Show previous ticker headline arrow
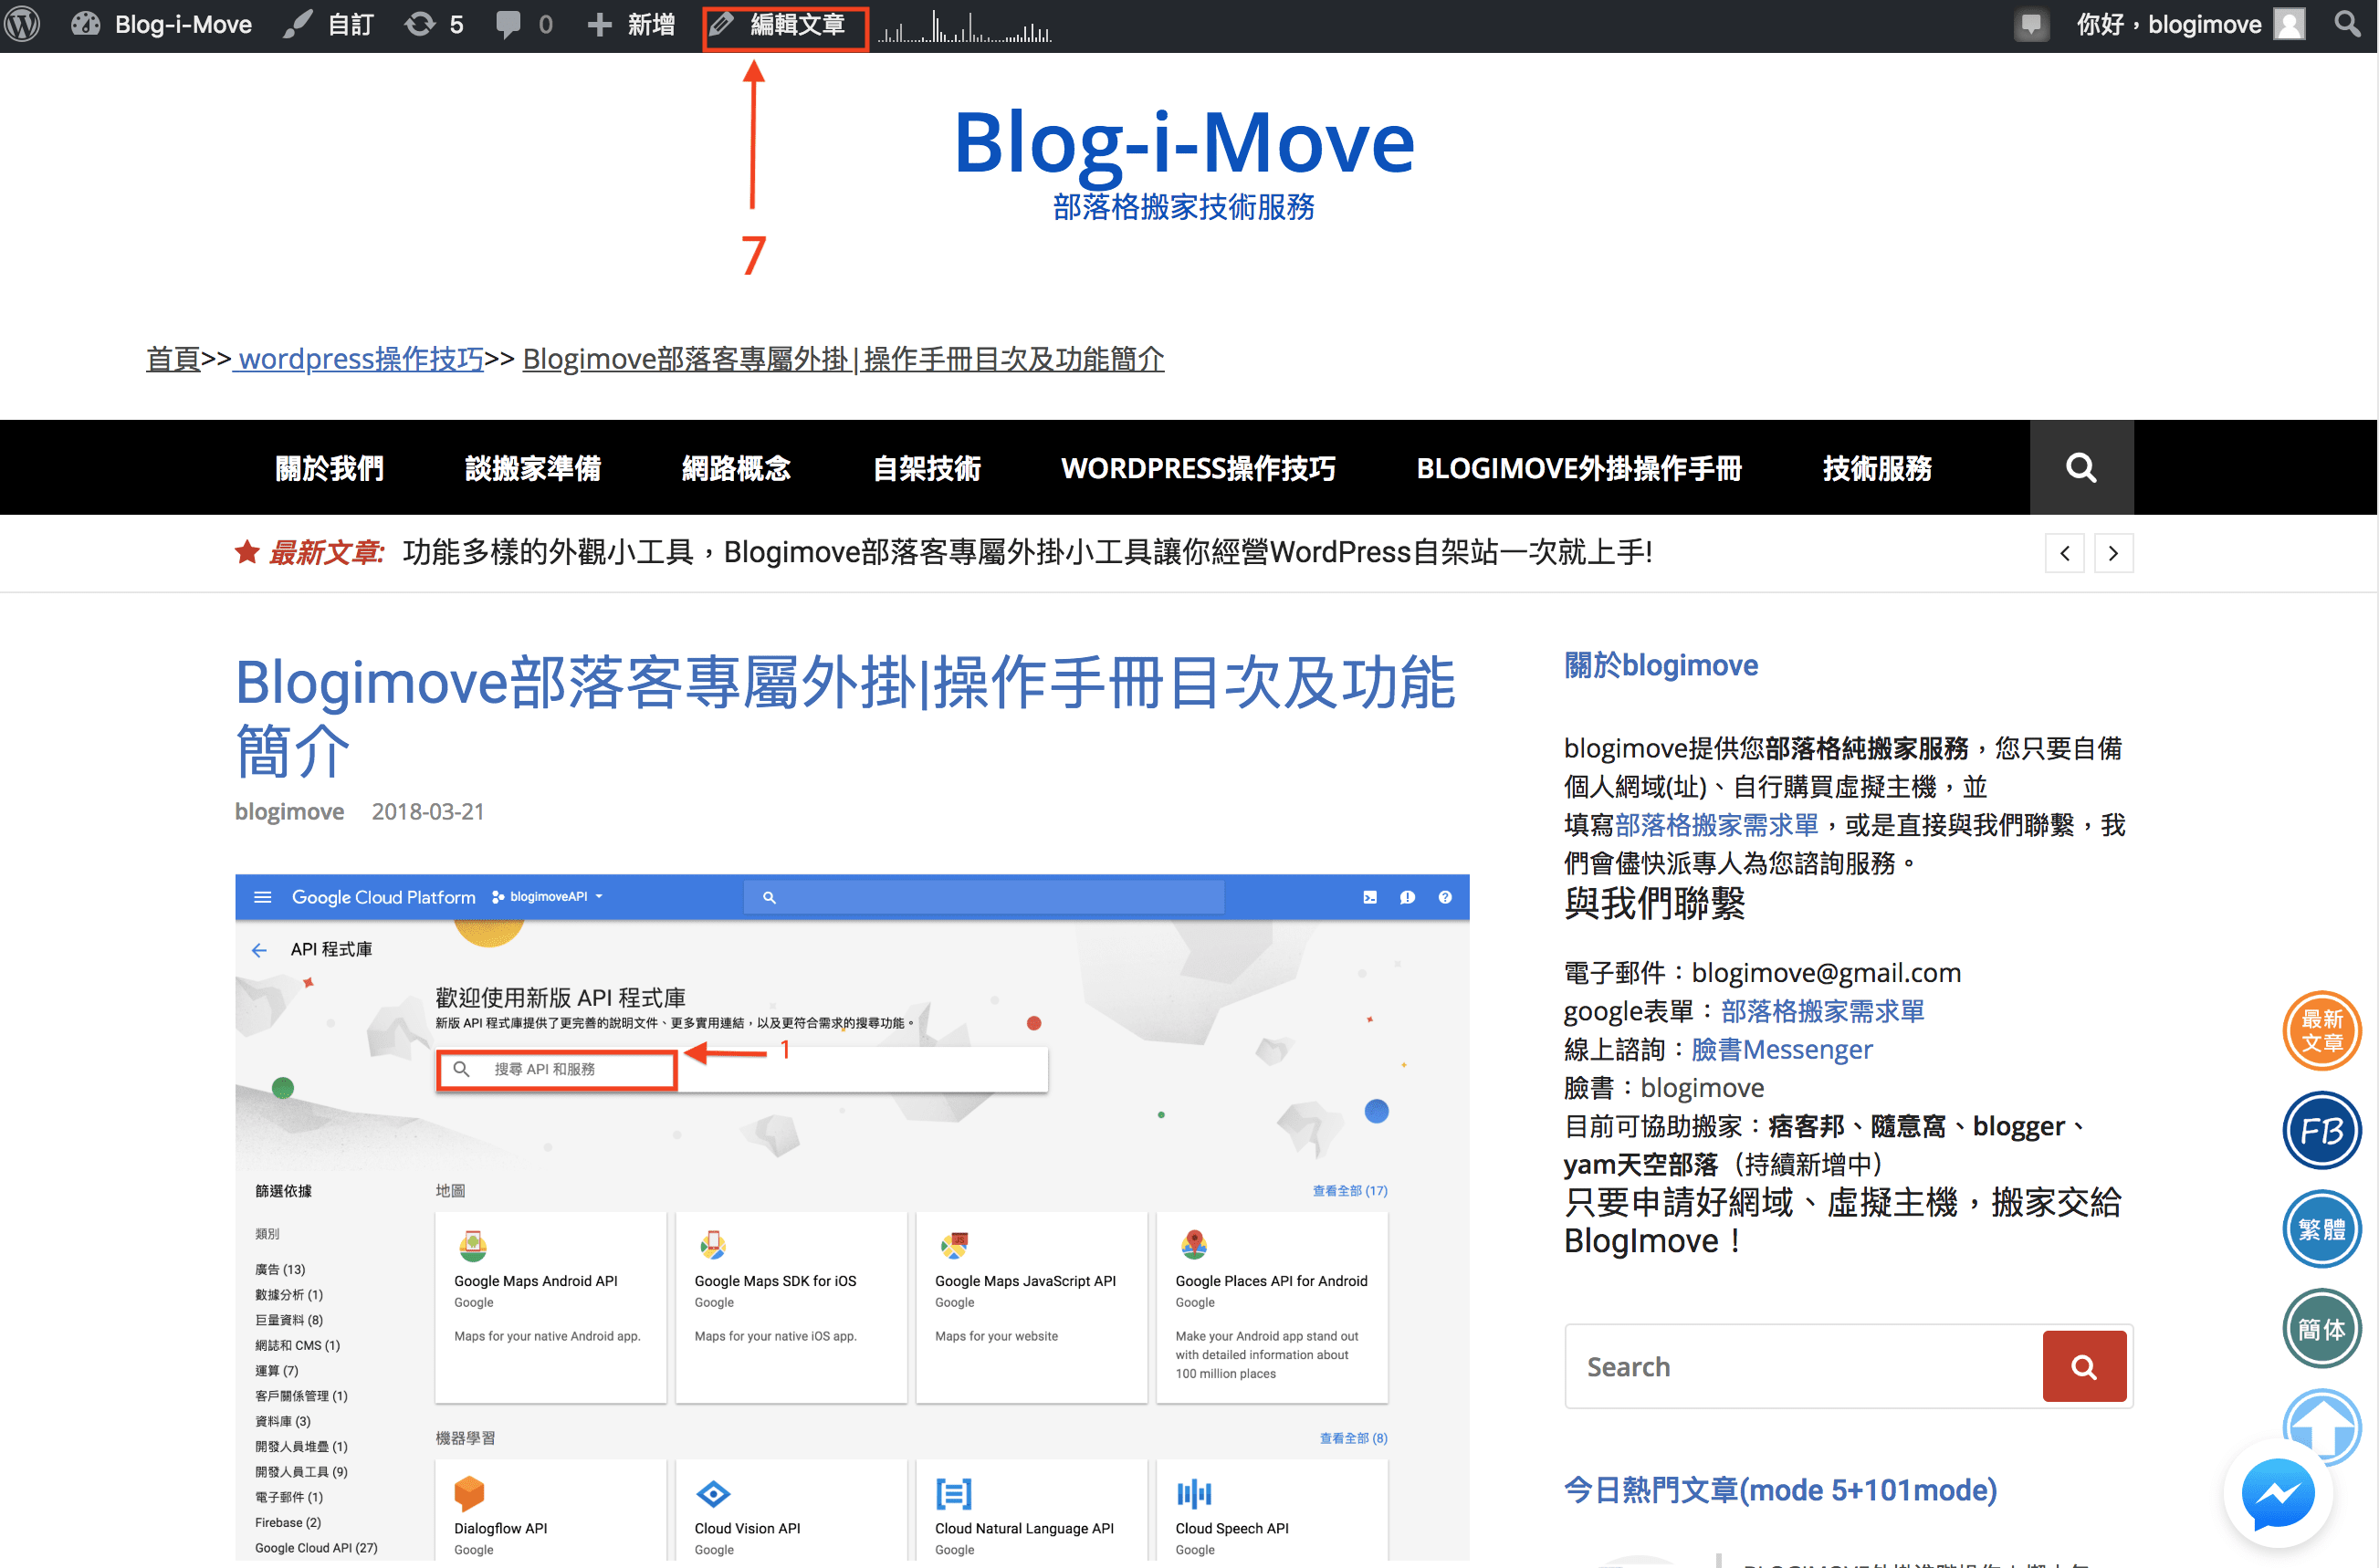The height and width of the screenshot is (1568, 2379). 2064,553
